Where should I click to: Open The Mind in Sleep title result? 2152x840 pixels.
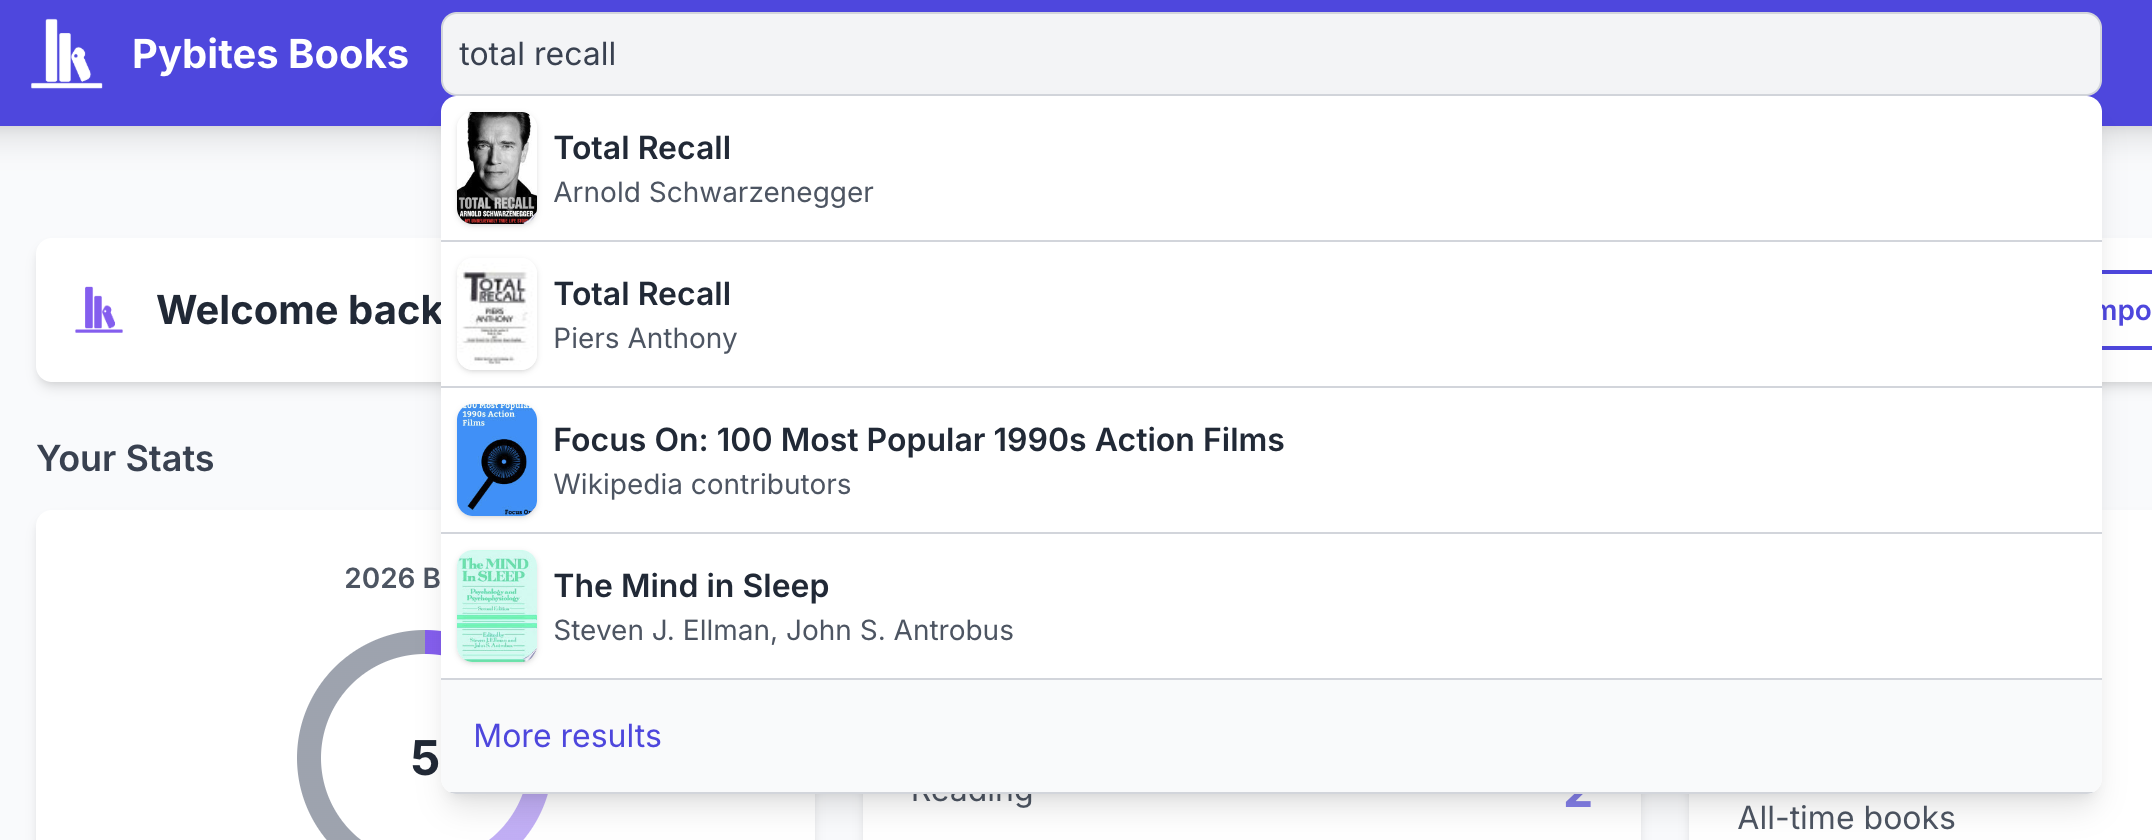(x=691, y=586)
